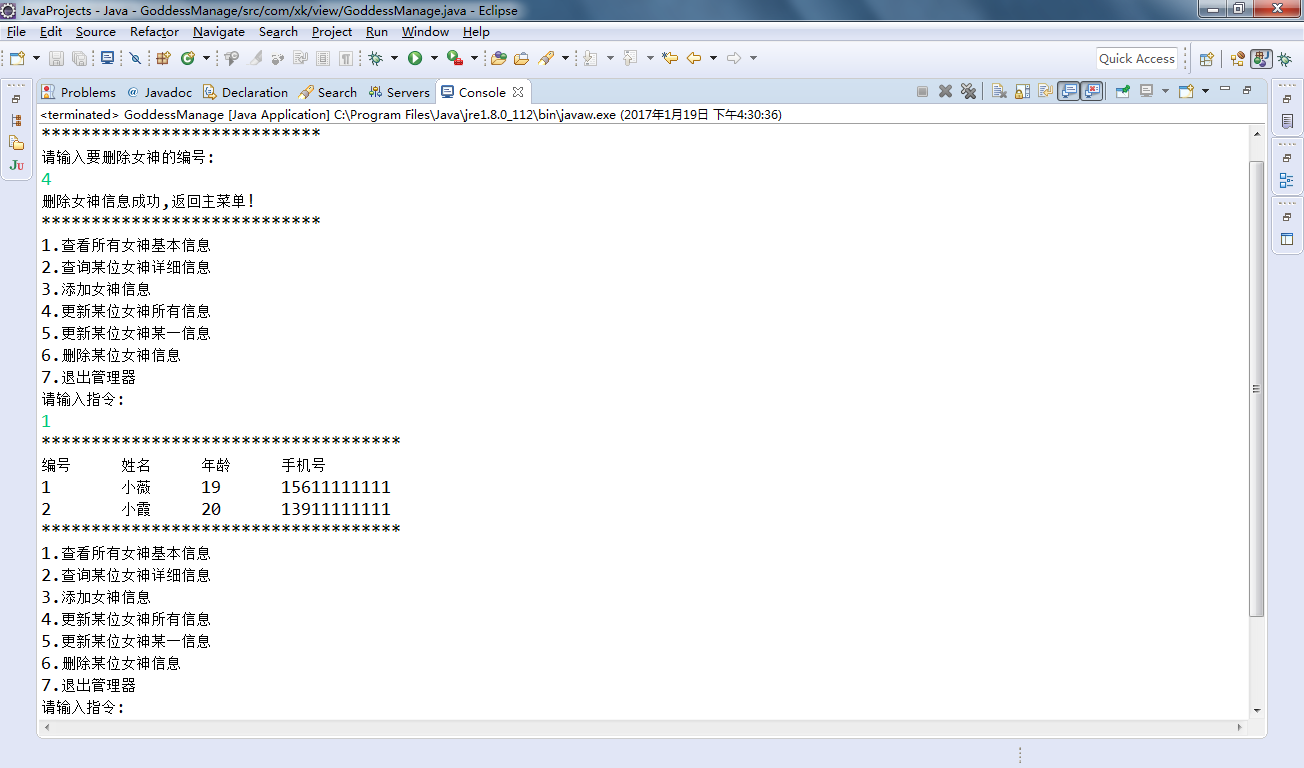Image resolution: width=1304 pixels, height=768 pixels.
Task: Maximize the Console view panel
Action: click(x=1247, y=90)
